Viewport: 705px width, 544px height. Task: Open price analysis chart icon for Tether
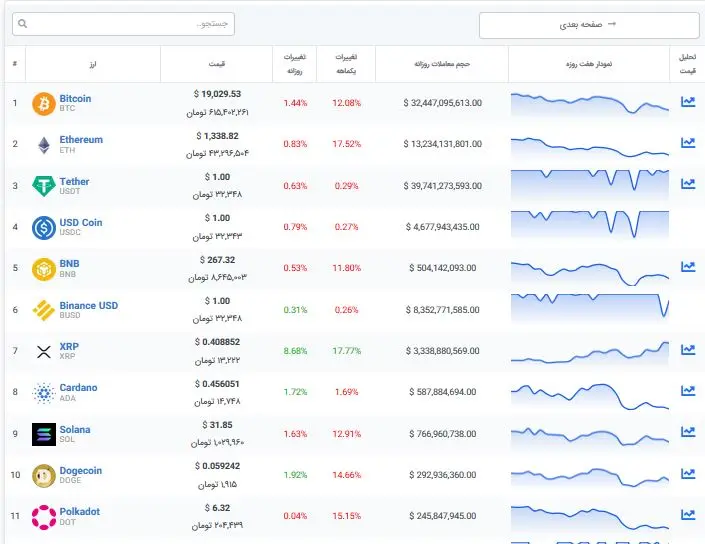(688, 183)
